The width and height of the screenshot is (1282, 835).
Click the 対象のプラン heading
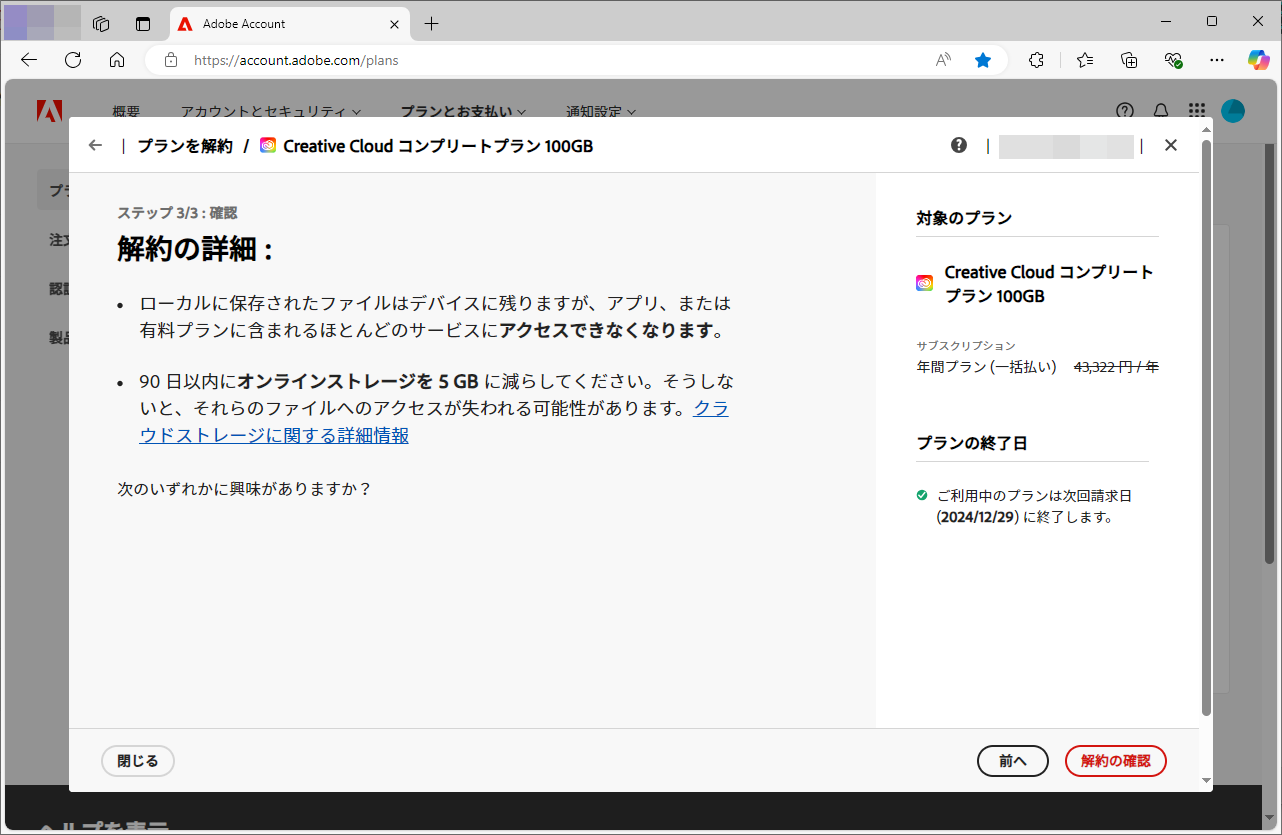click(x=964, y=218)
